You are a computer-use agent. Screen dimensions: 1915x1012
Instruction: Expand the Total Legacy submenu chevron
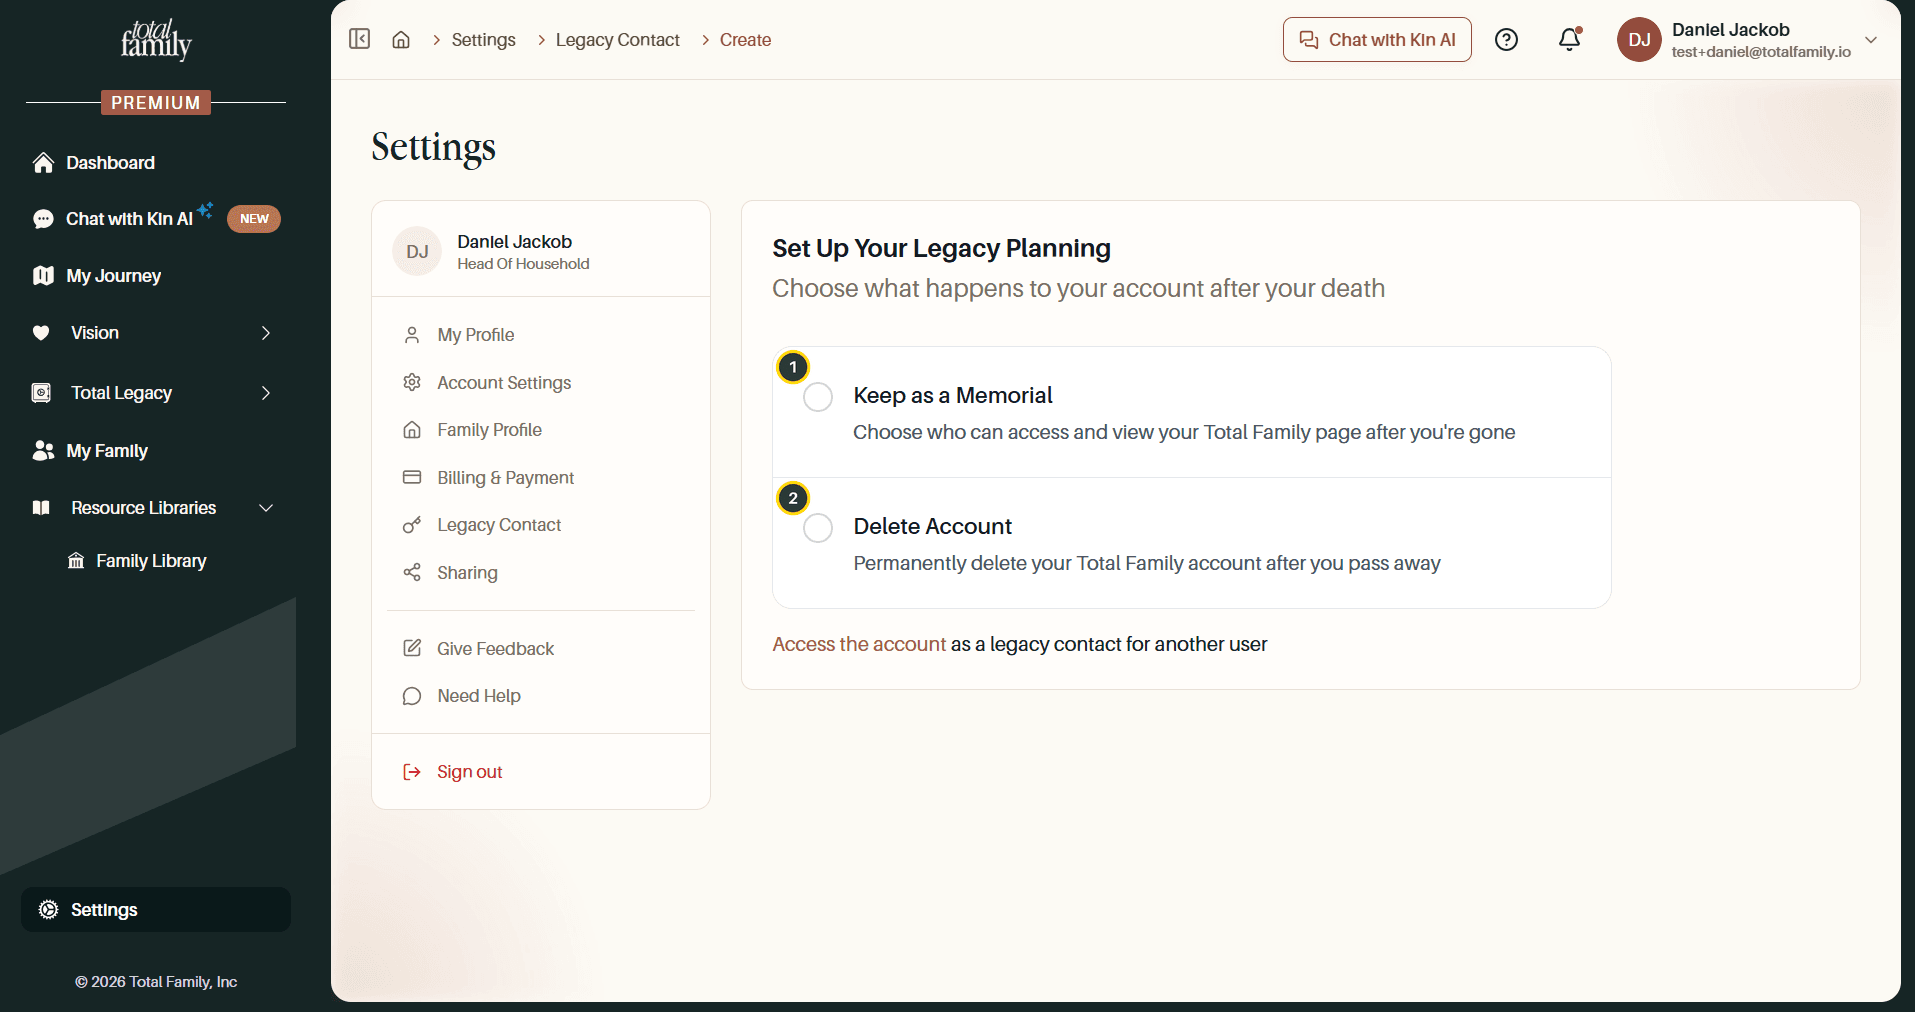[266, 393]
